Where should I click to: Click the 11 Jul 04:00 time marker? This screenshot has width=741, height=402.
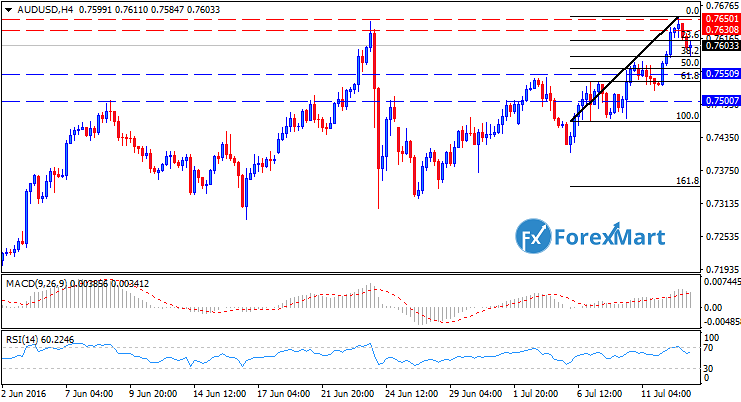click(x=668, y=394)
